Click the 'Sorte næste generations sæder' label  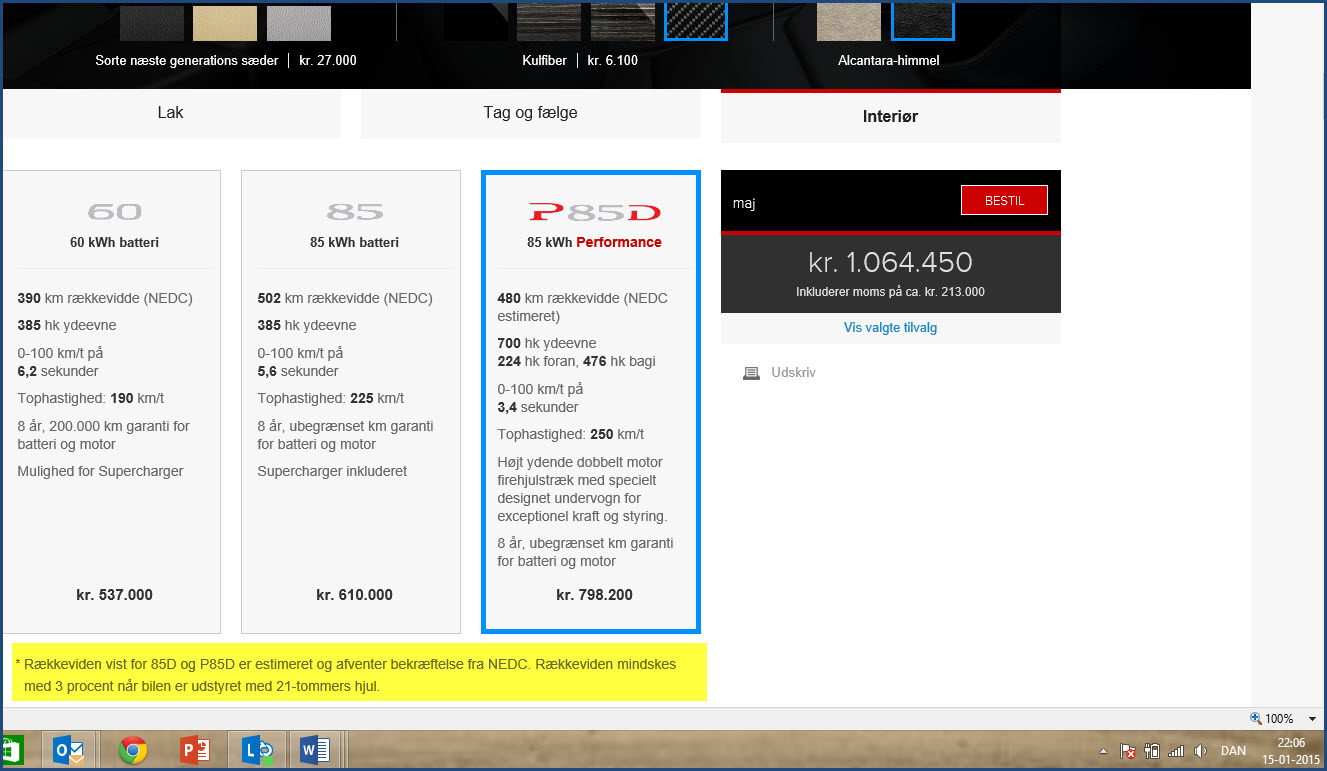pyautogui.click(x=187, y=60)
